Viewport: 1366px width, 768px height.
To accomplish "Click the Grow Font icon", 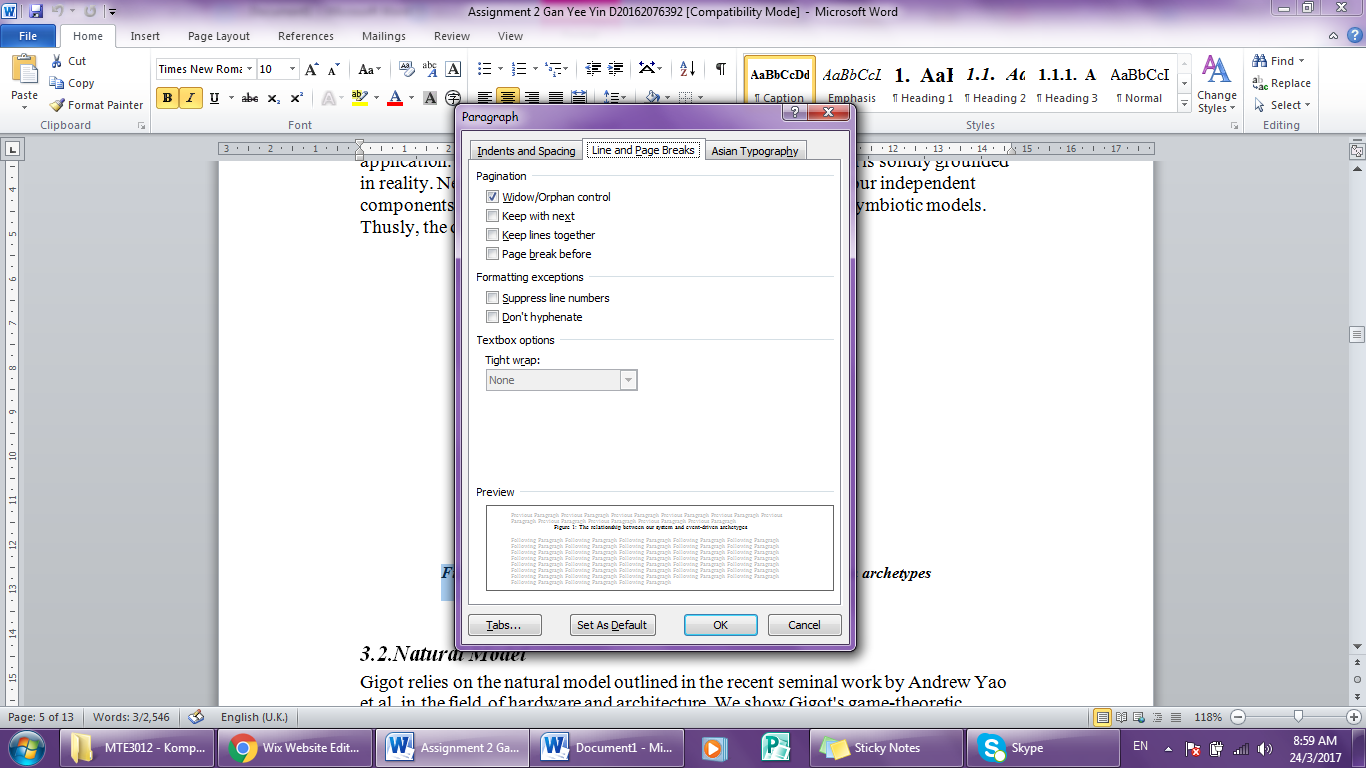I will (312, 69).
